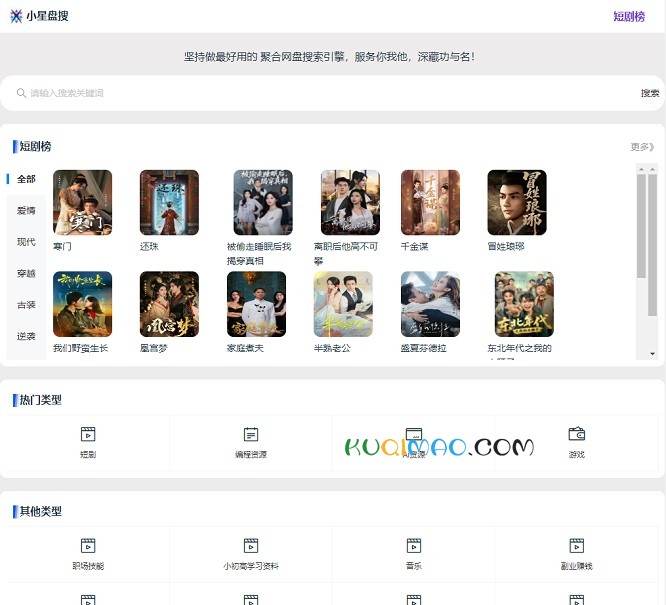Click the 冒姓琅琊 title text
The height and width of the screenshot is (605, 666).
[506, 246]
